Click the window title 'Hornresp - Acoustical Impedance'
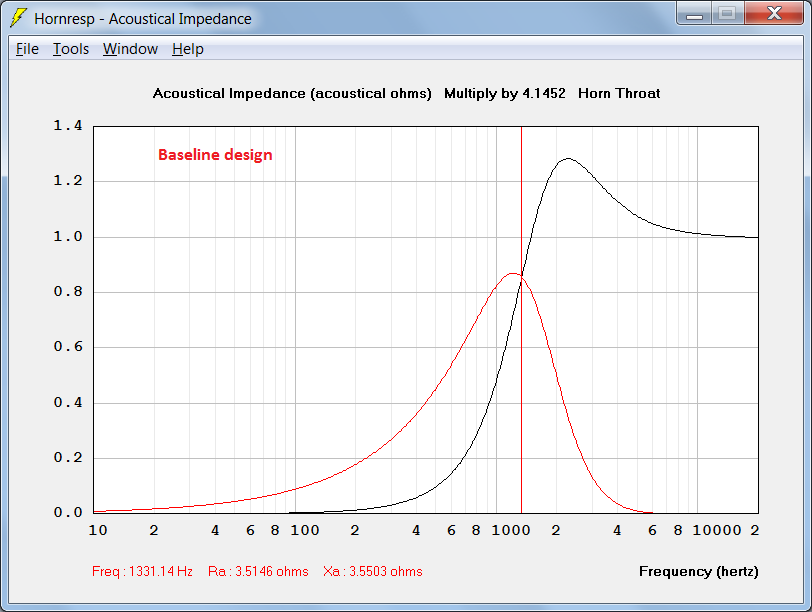Viewport: 812px width, 612px height. tap(143, 19)
